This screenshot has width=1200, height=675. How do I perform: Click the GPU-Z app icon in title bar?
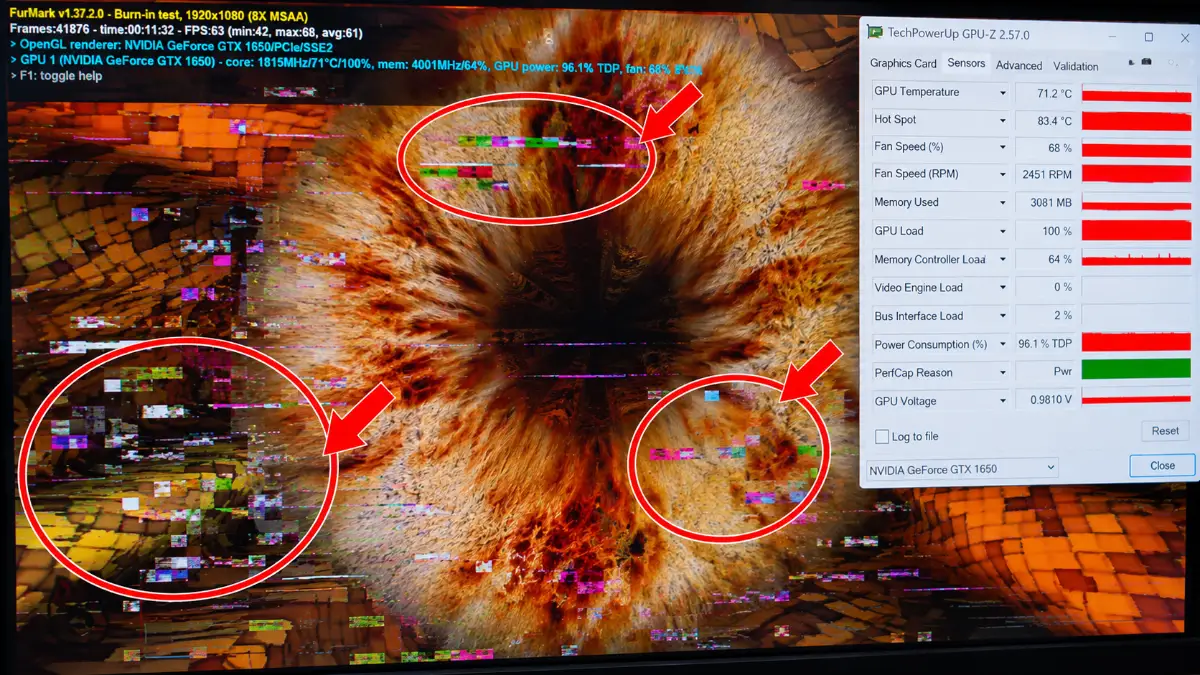[875, 33]
